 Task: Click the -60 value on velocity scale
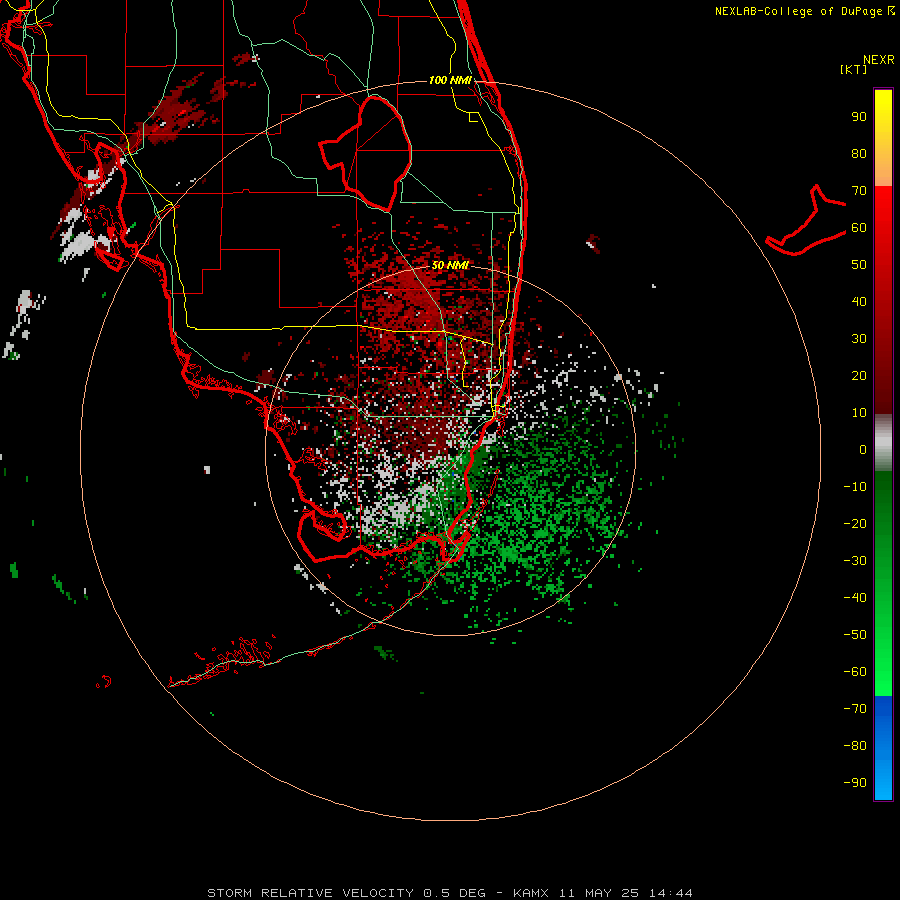[x=855, y=672]
